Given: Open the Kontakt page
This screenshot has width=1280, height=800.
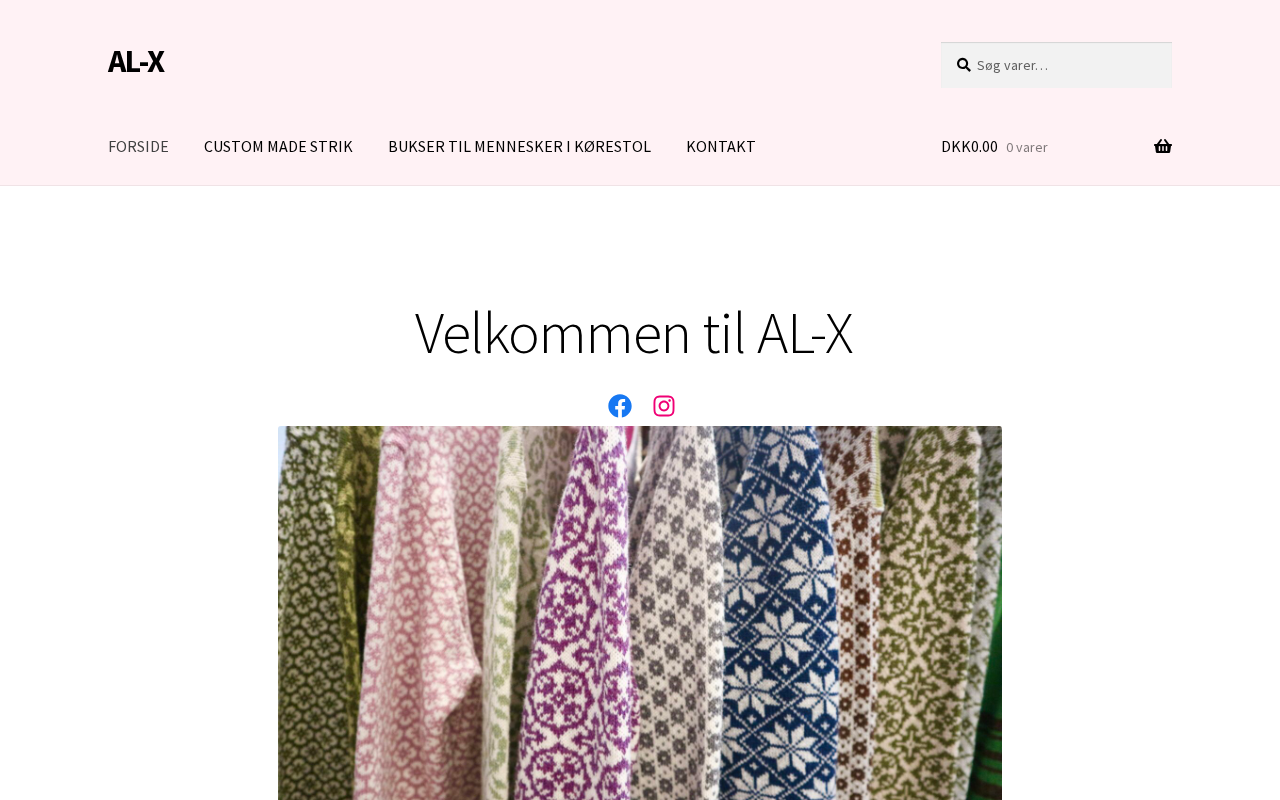Looking at the screenshot, I should point(721,147).
